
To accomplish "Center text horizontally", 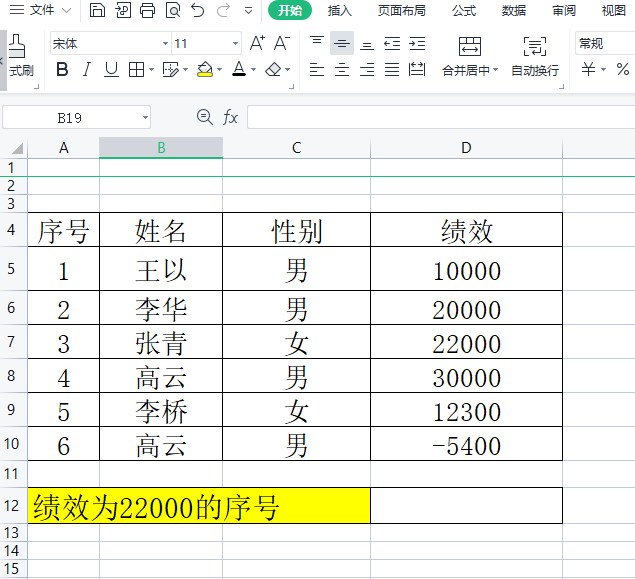I will click(342, 70).
